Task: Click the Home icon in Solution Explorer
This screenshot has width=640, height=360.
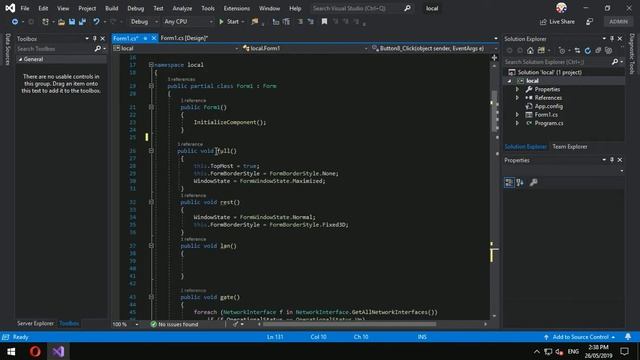Action: tap(530, 51)
